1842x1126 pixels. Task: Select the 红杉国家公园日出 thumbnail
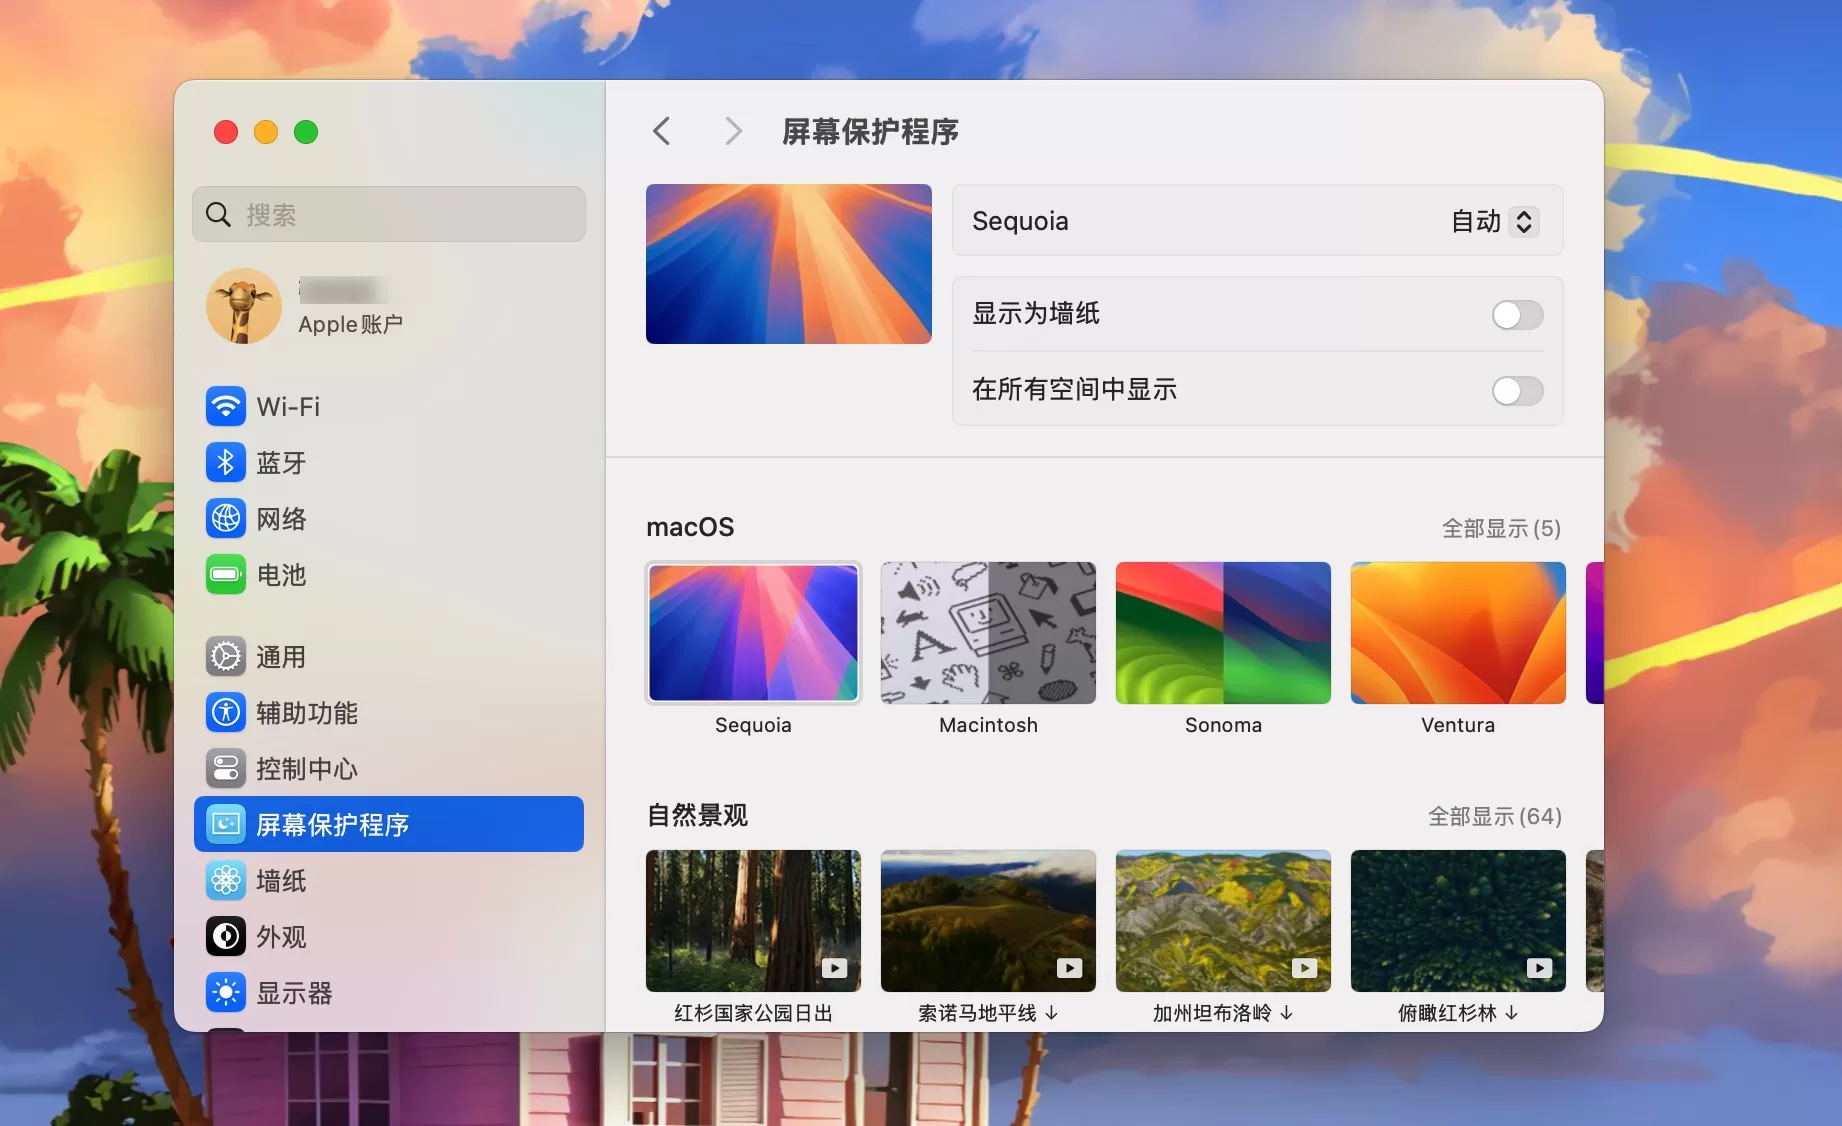[x=753, y=921]
